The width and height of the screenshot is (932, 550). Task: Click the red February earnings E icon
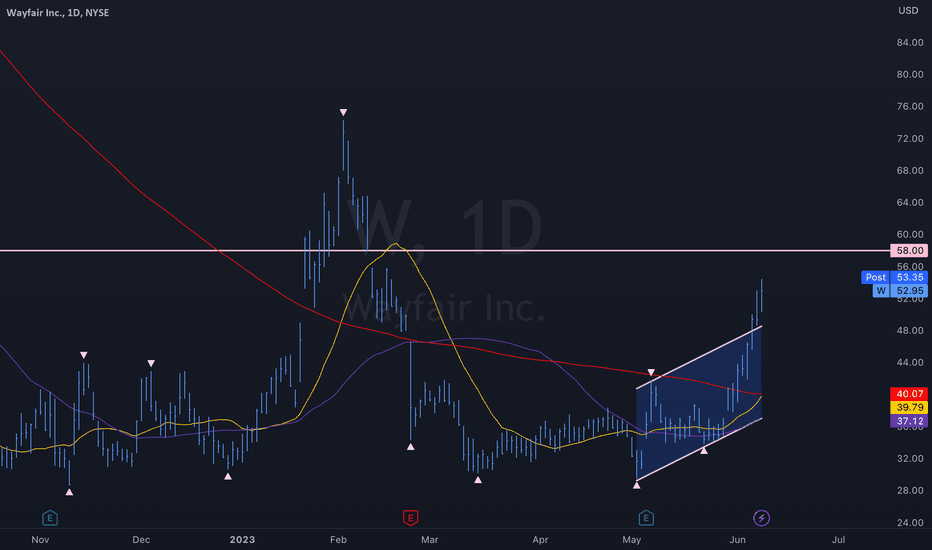pos(410,518)
